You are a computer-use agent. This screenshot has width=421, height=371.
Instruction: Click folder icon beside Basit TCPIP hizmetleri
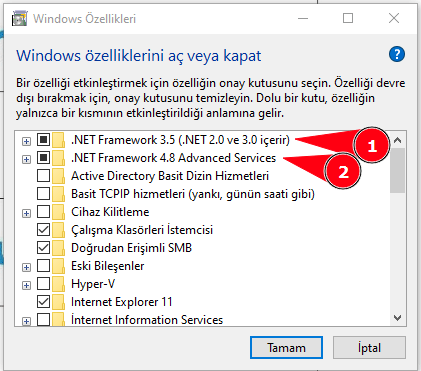click(x=58, y=194)
